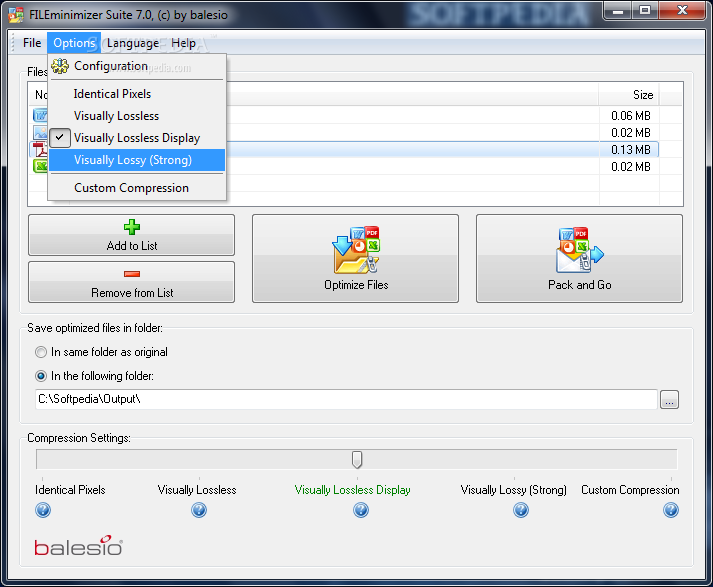Select In the following folder option

94,376
